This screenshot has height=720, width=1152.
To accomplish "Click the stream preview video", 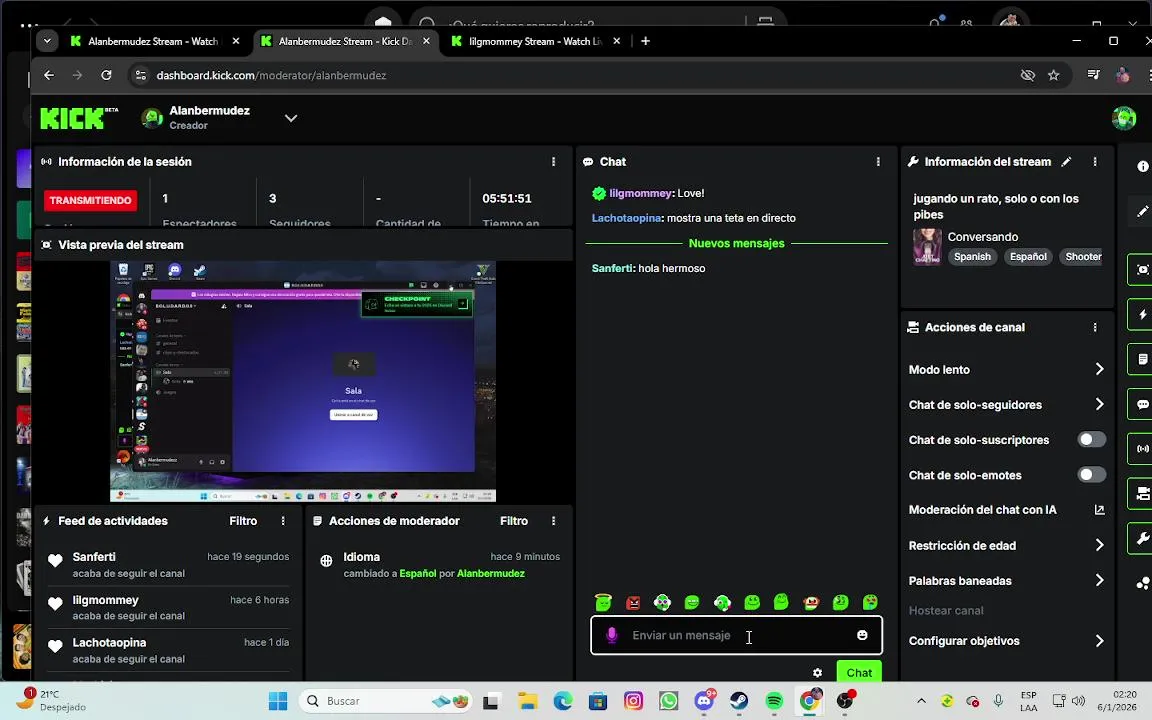I will pyautogui.click(x=303, y=381).
